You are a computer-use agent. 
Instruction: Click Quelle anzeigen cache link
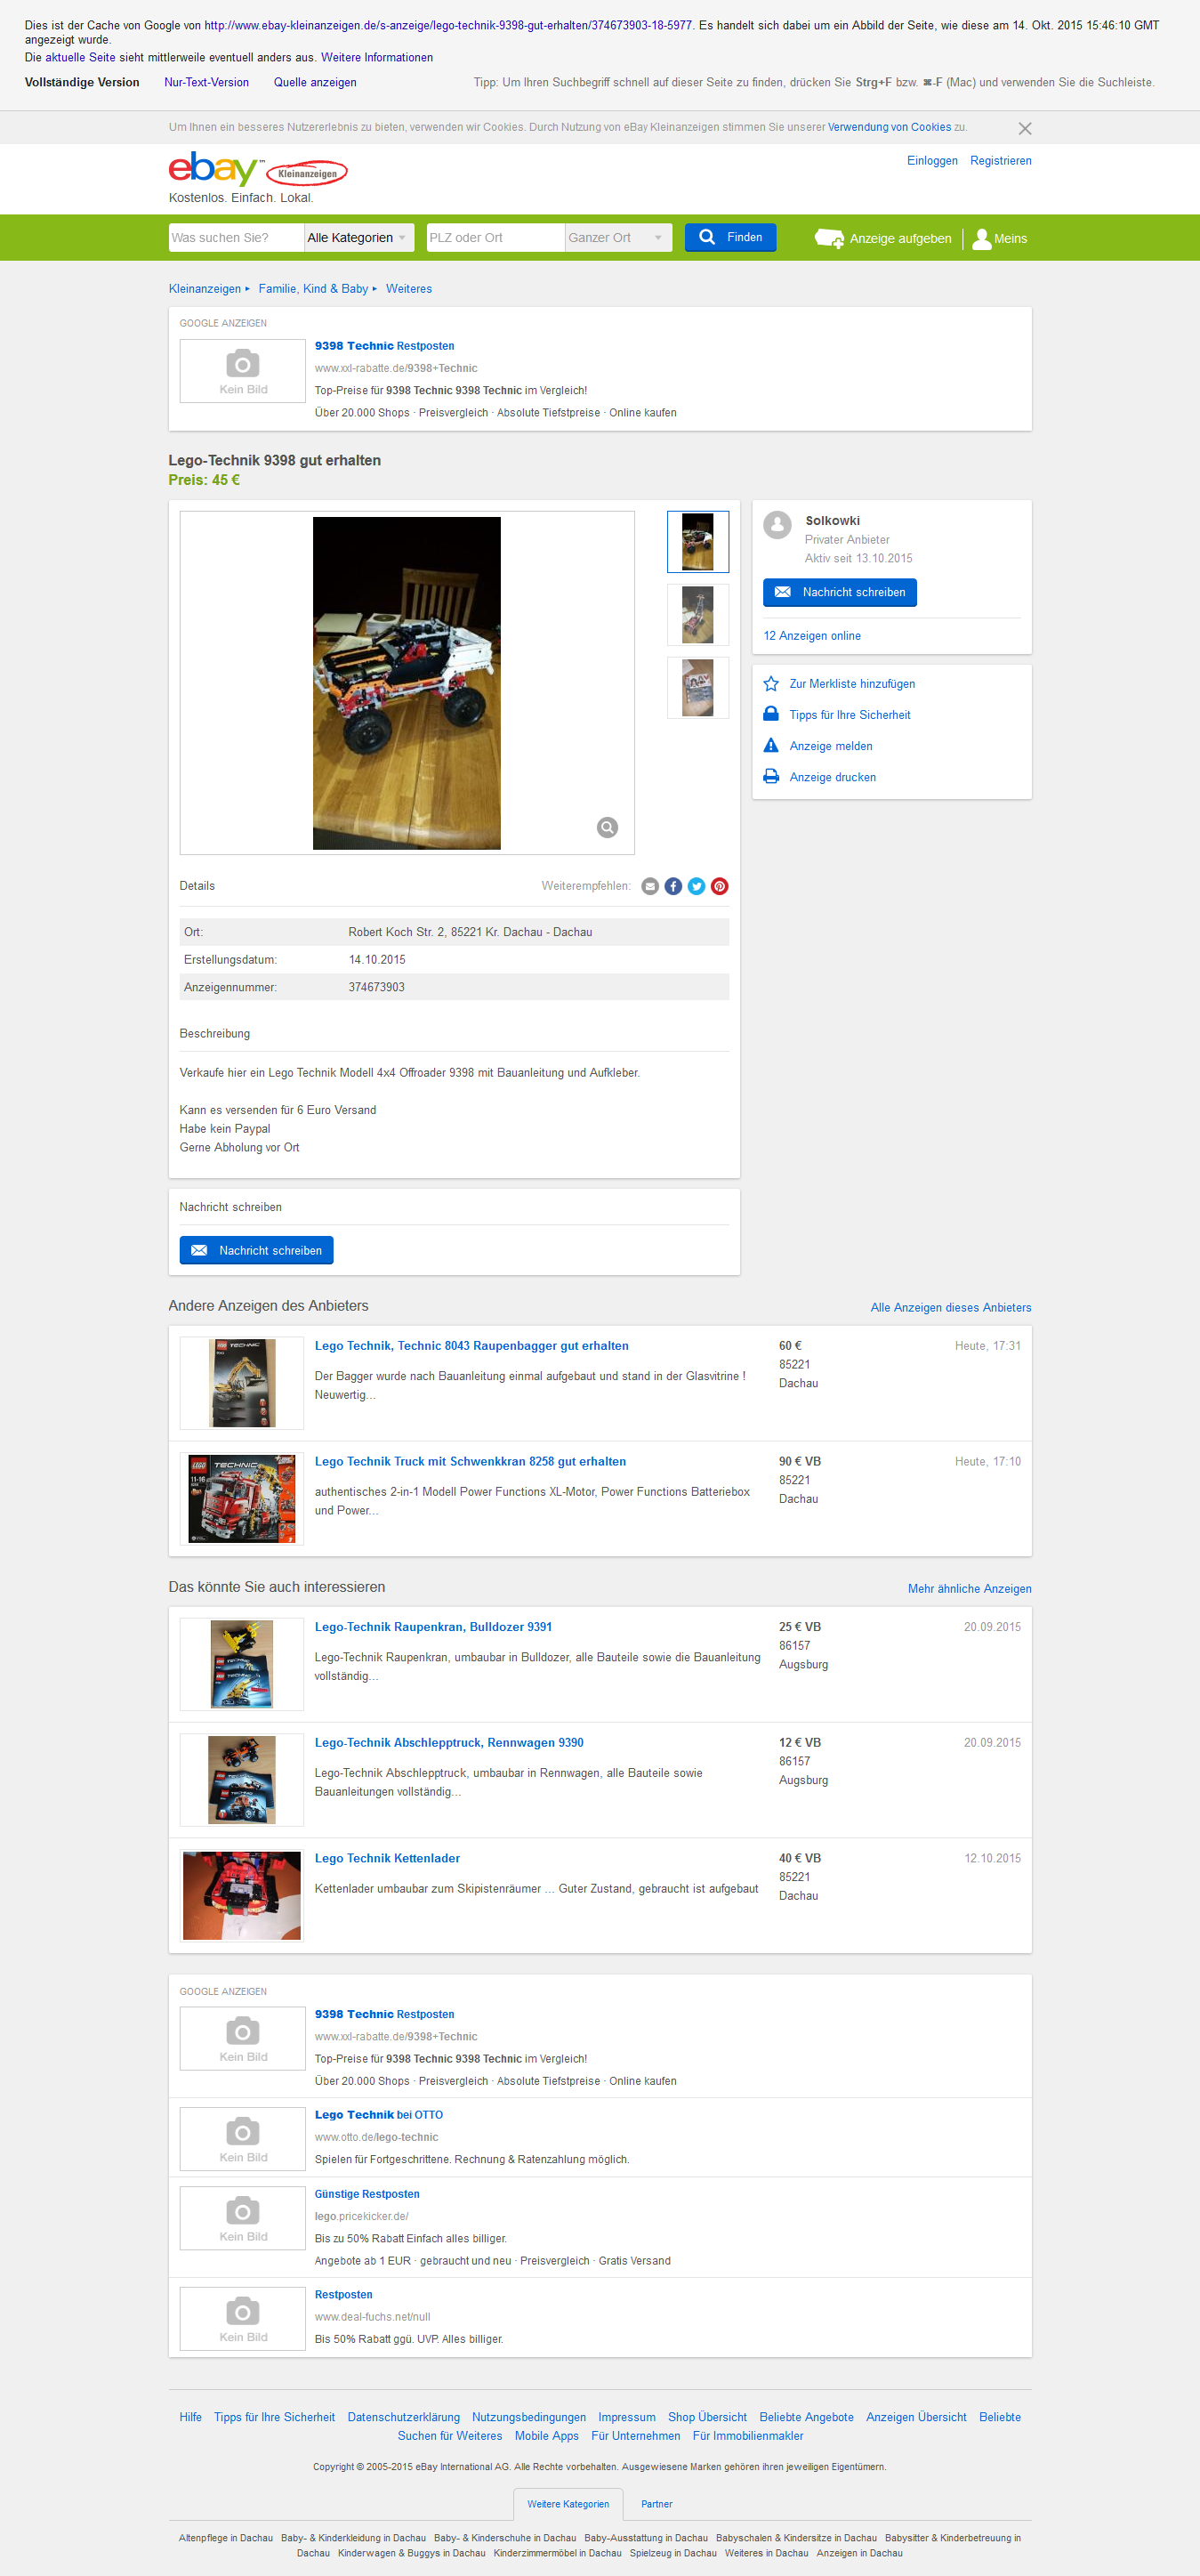tap(315, 83)
